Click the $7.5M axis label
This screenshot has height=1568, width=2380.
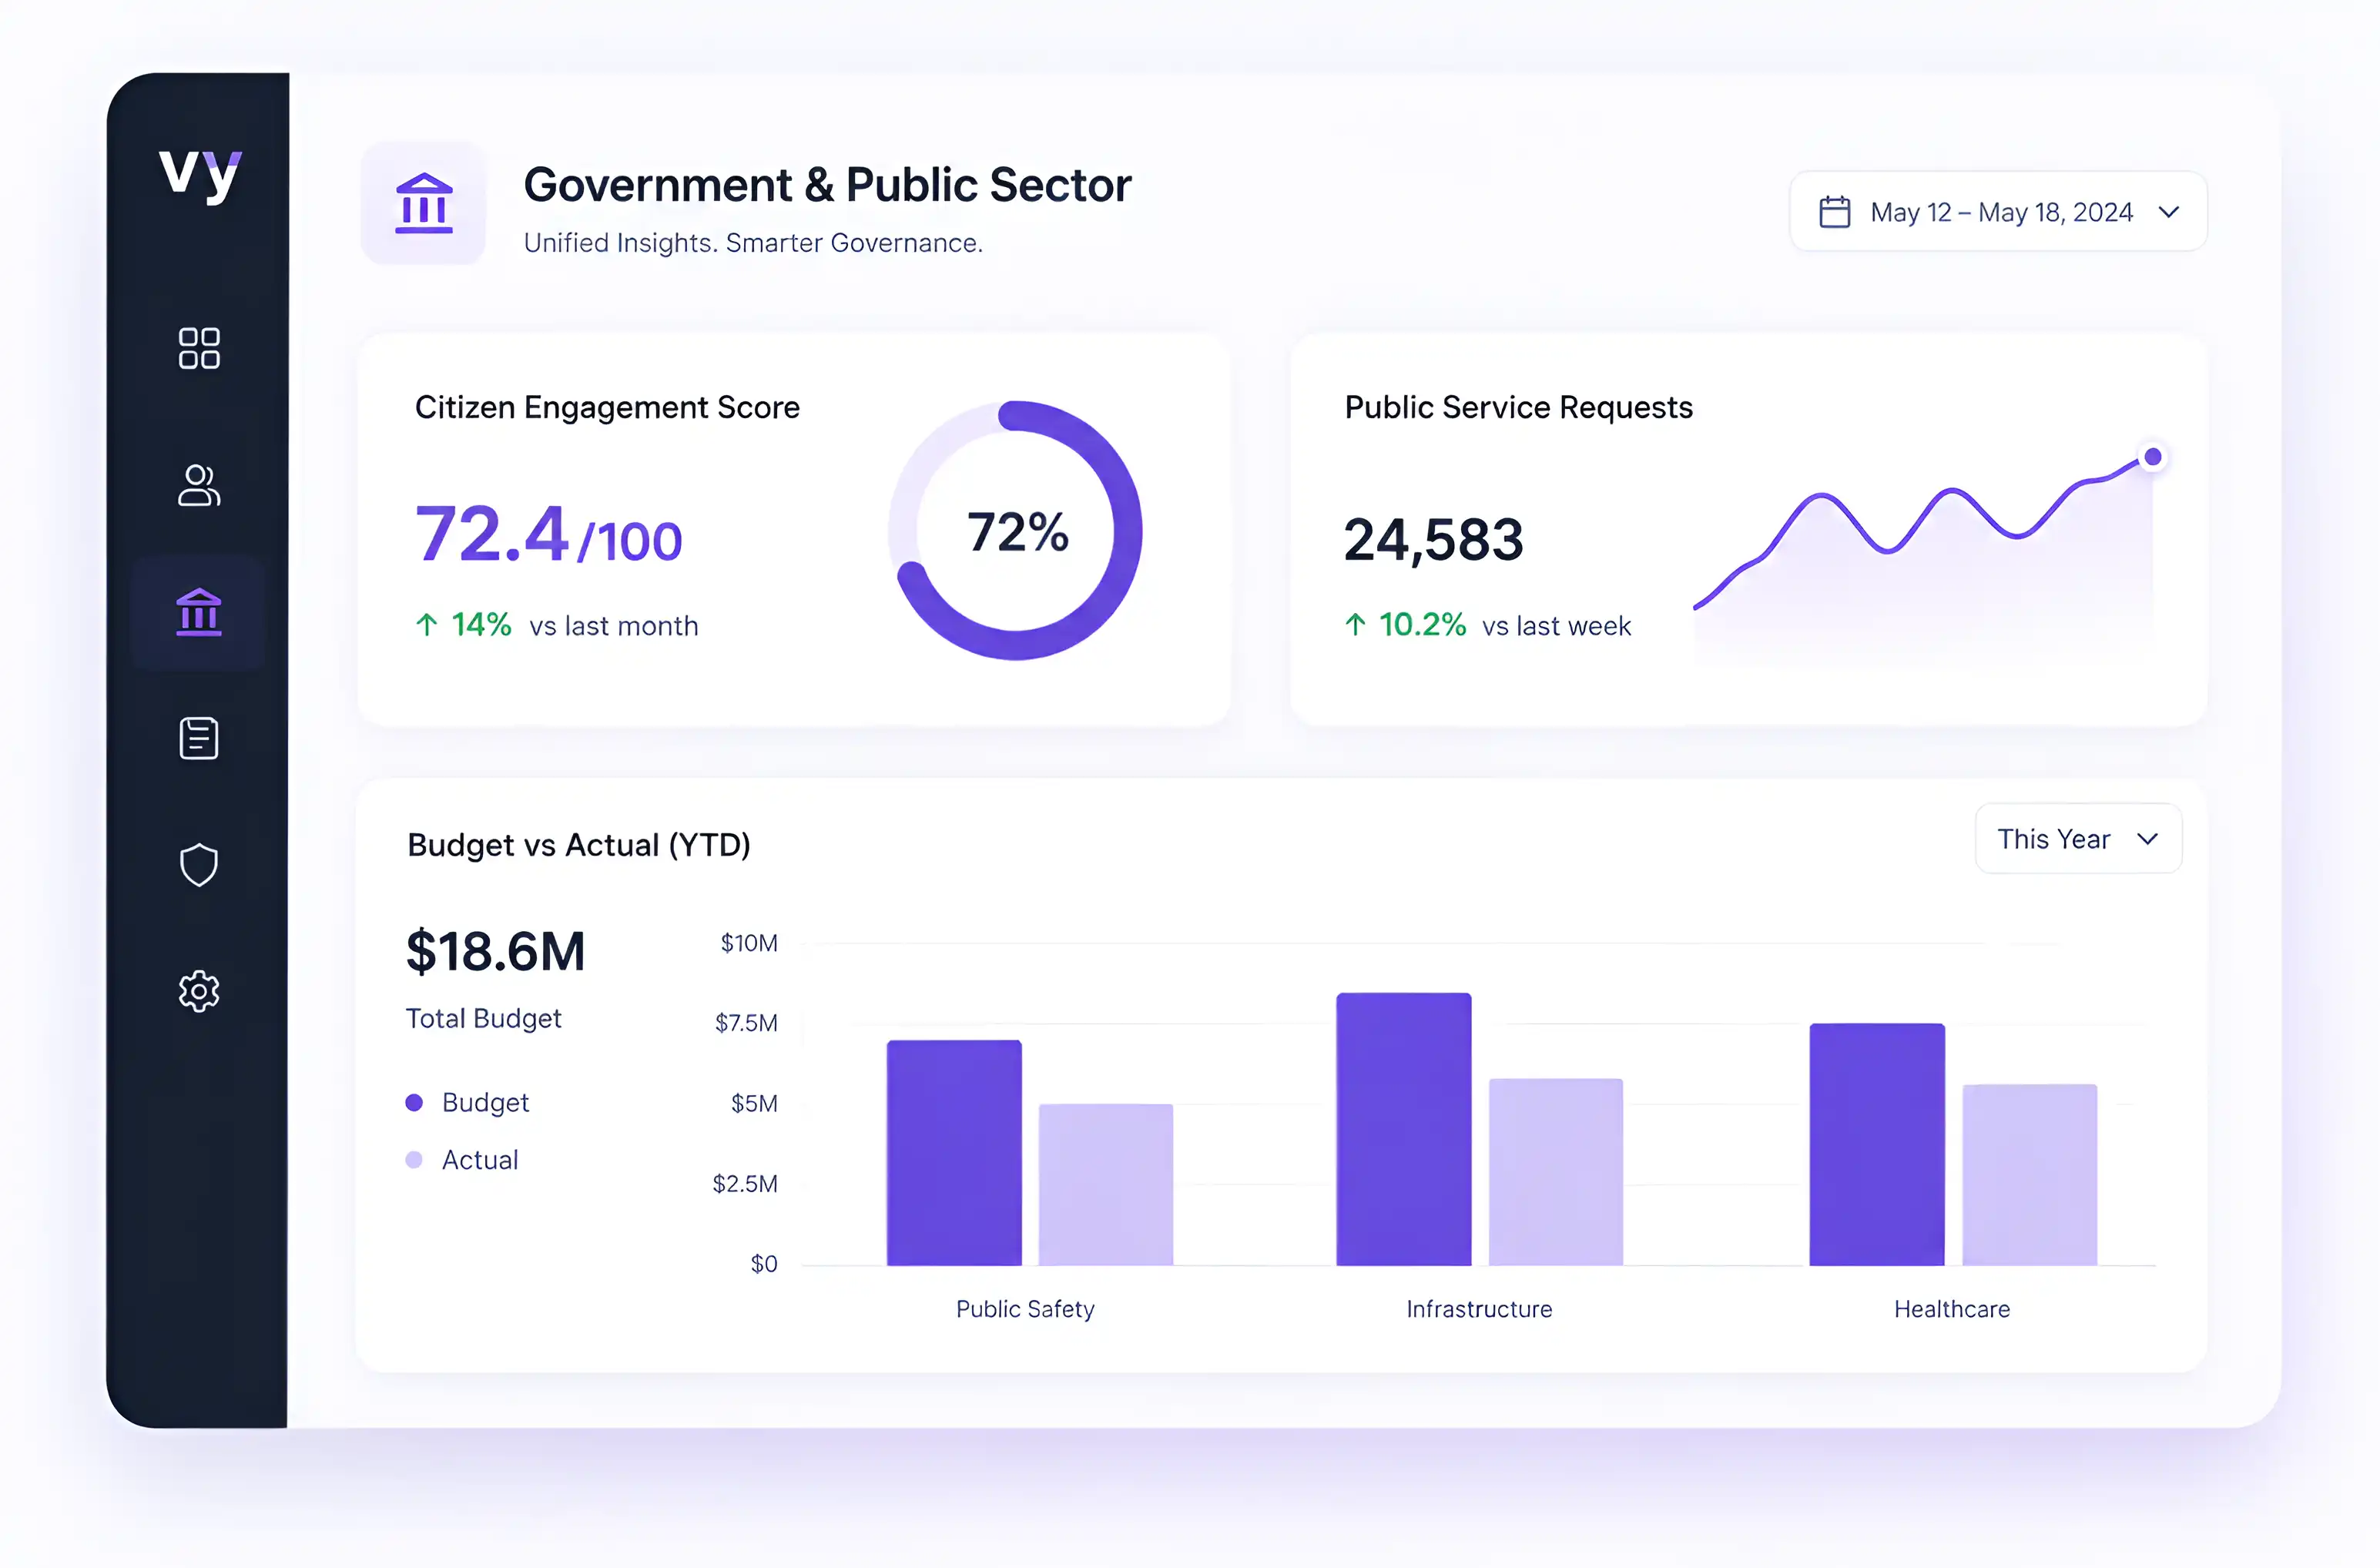point(746,1023)
